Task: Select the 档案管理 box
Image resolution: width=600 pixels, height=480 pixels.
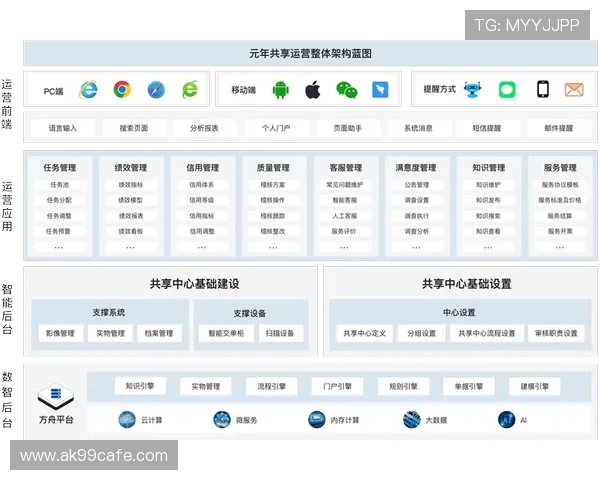Action: (x=159, y=333)
